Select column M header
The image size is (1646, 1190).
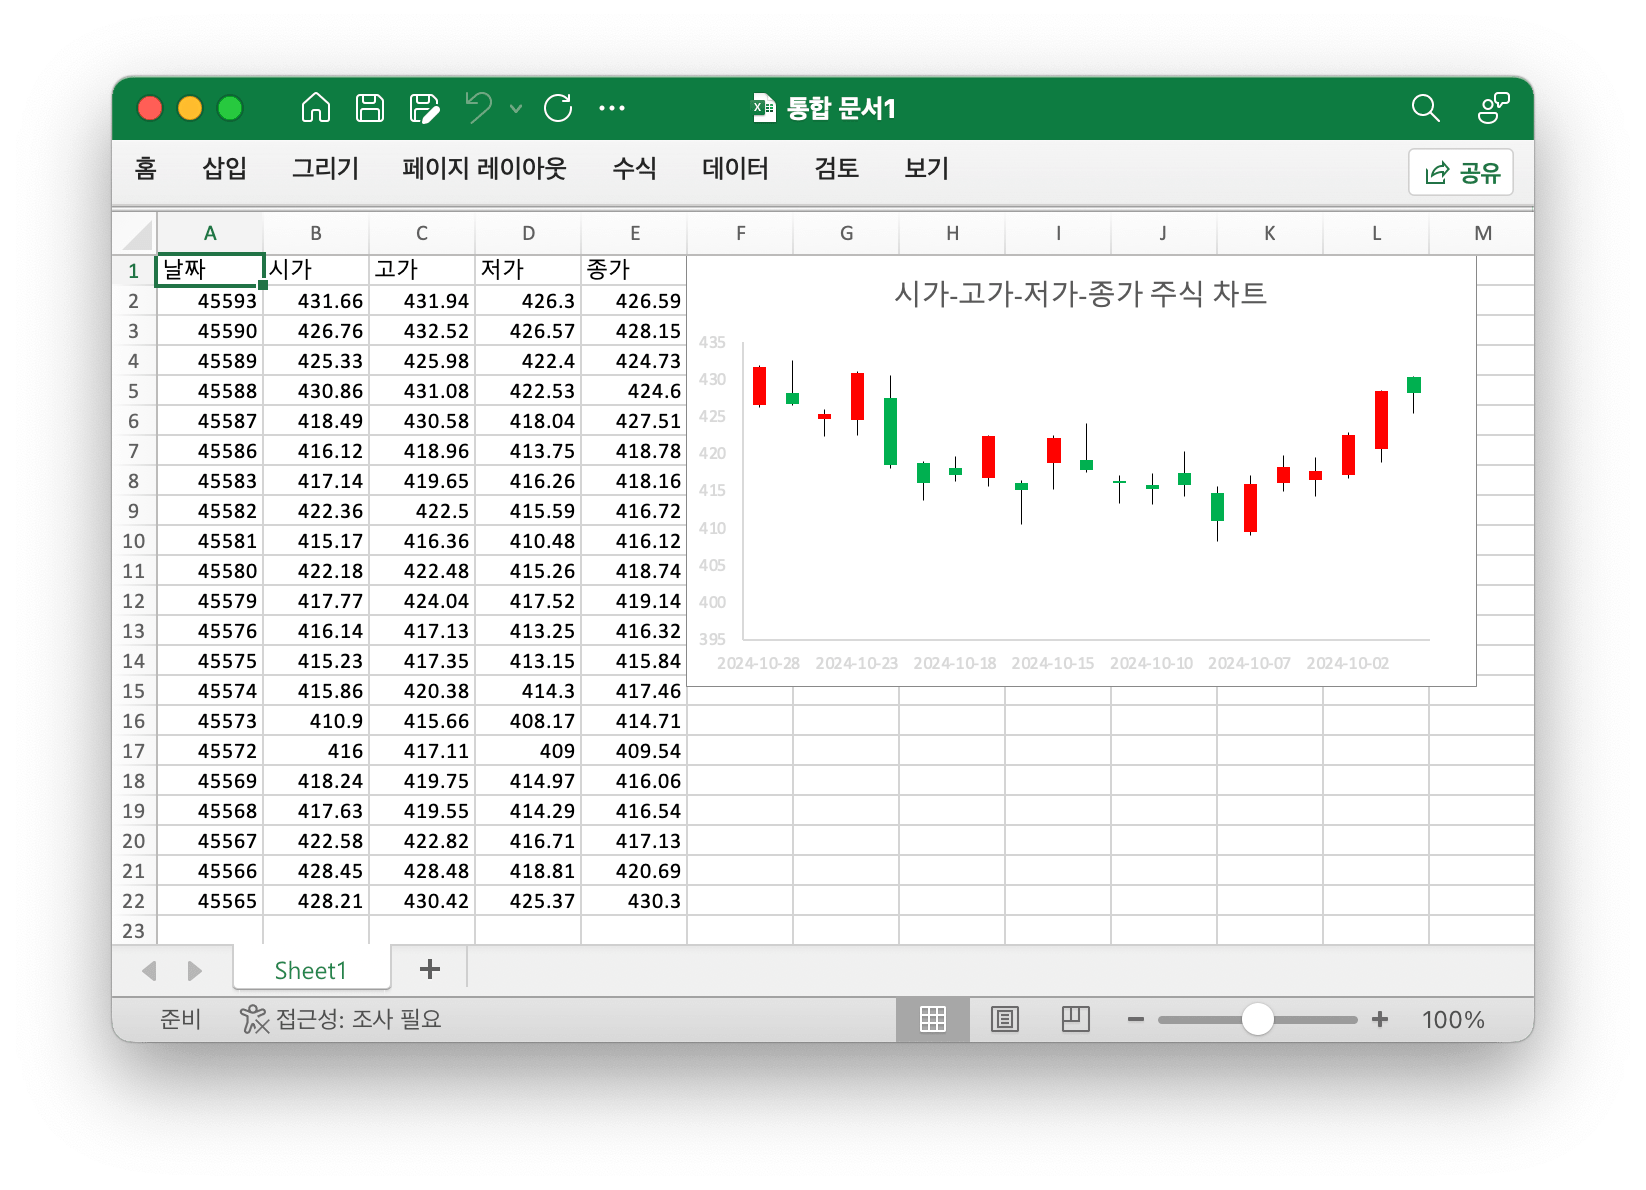(x=1482, y=233)
